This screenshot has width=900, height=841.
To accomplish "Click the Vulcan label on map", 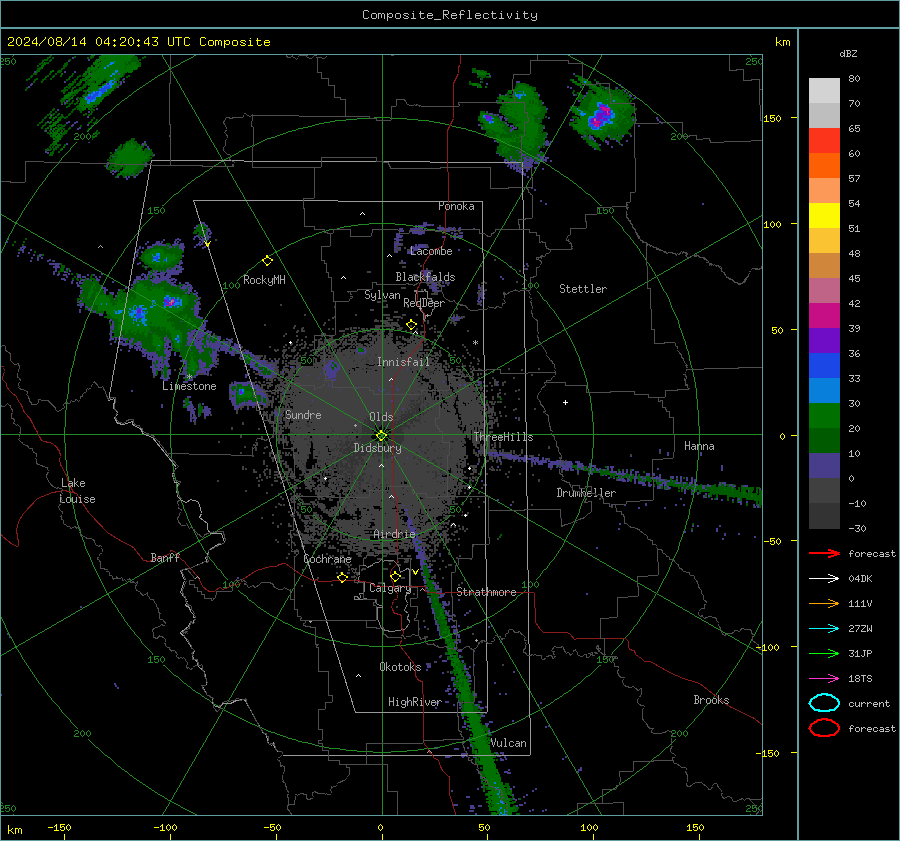I will 508,743.
